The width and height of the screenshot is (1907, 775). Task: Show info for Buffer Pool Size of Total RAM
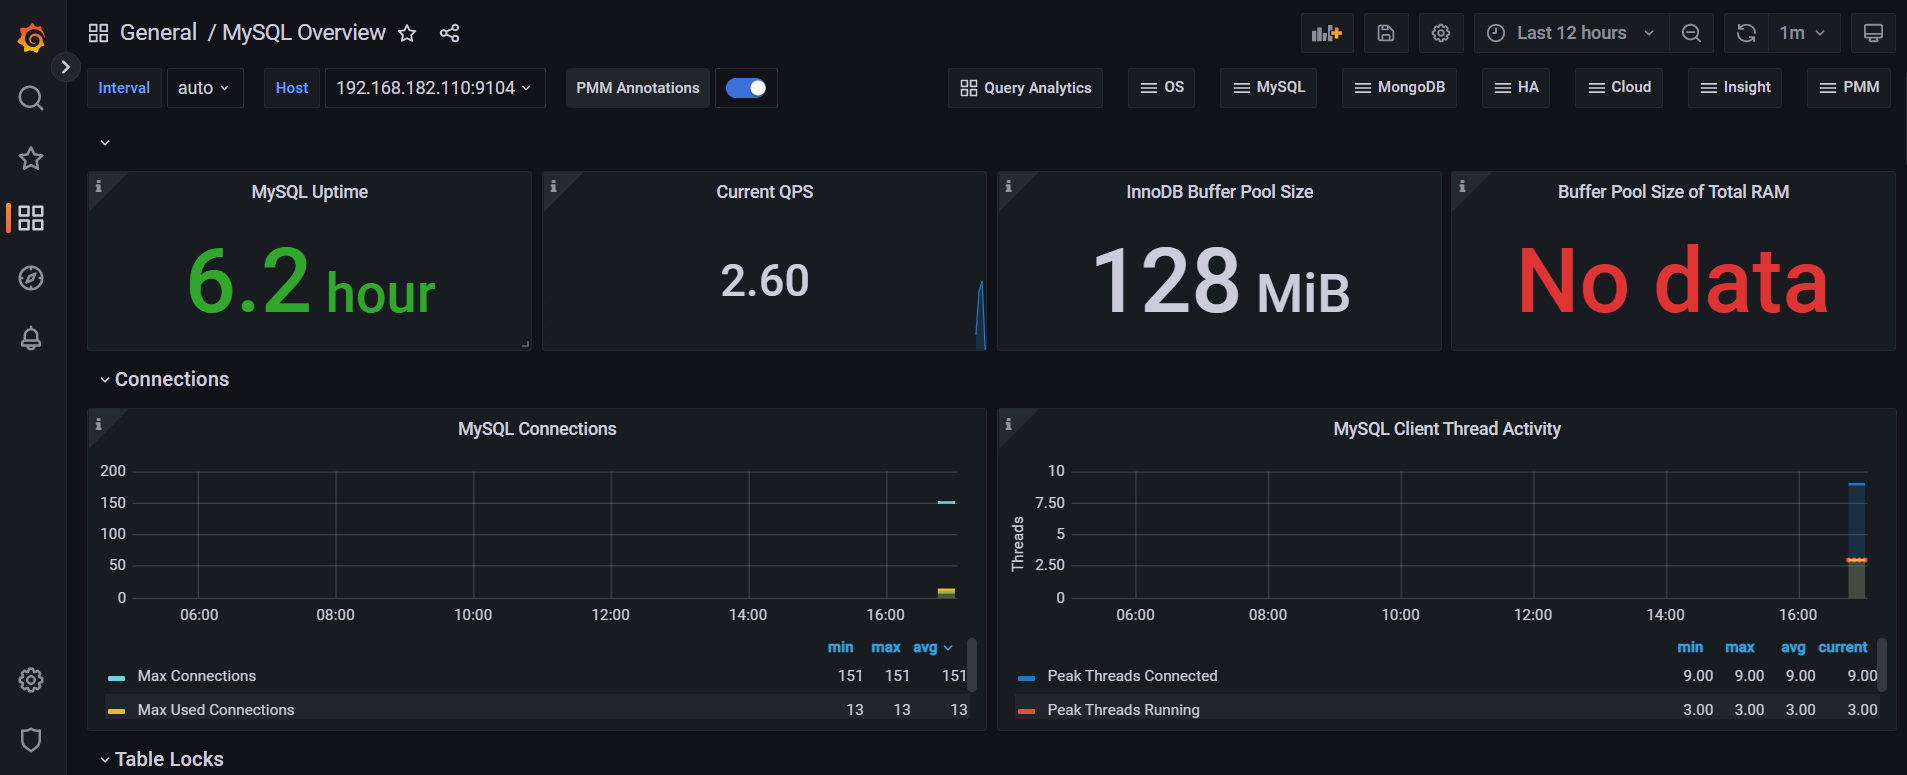1462,186
